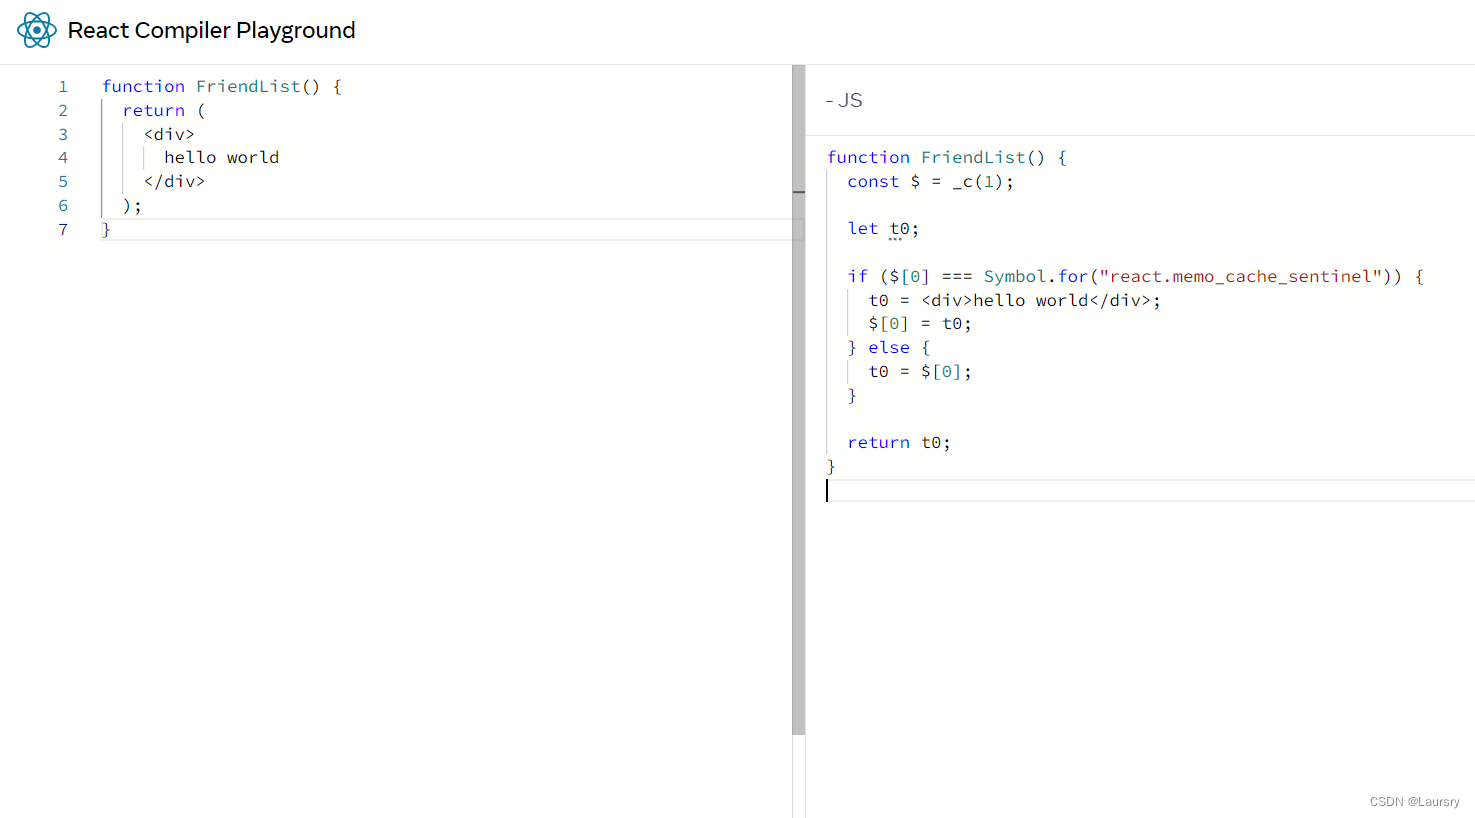Click line number 4 in the editor gutter

point(63,157)
